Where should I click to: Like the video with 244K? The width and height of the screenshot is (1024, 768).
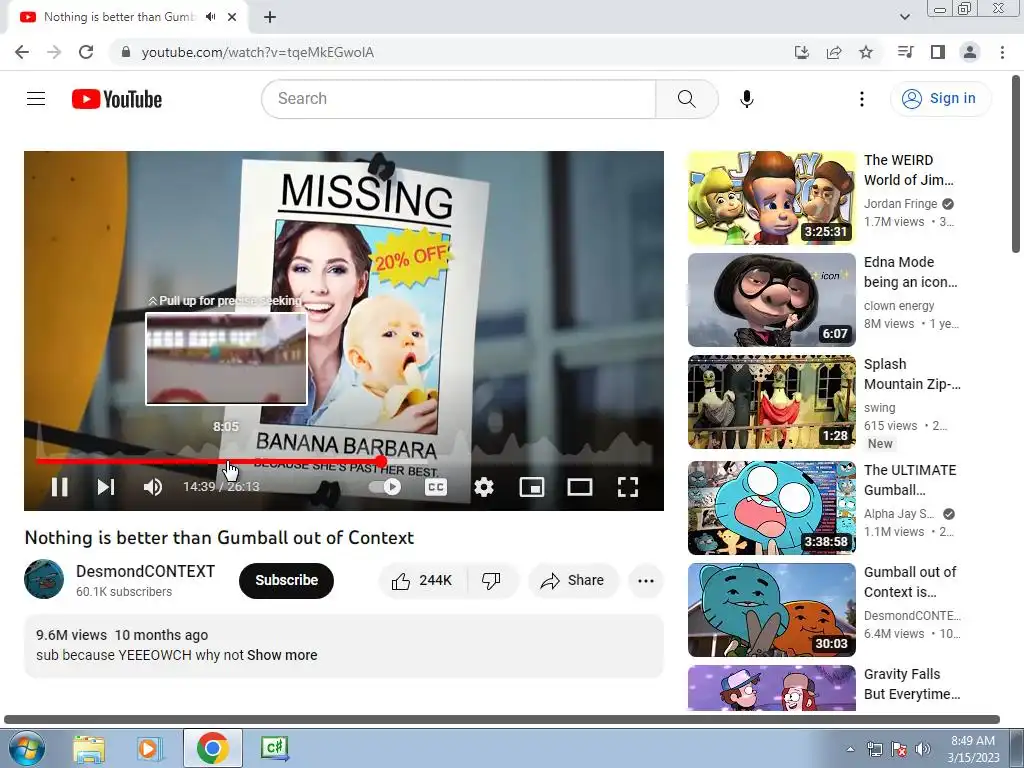tap(423, 581)
